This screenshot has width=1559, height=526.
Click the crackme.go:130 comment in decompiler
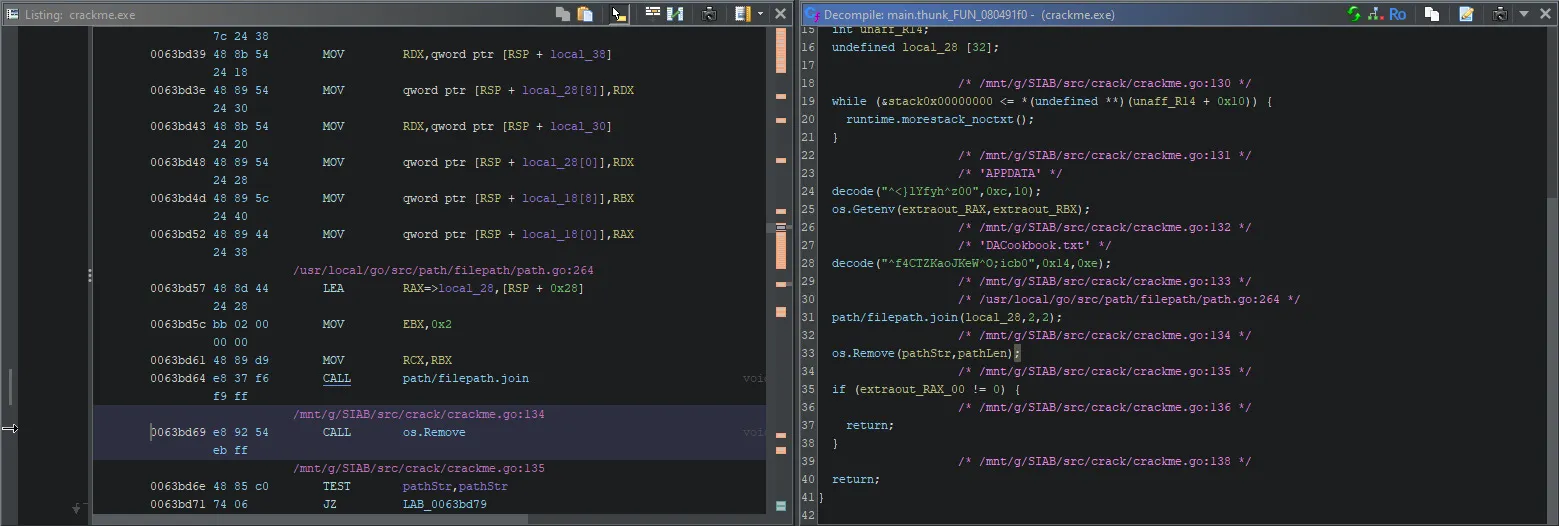(1104, 83)
